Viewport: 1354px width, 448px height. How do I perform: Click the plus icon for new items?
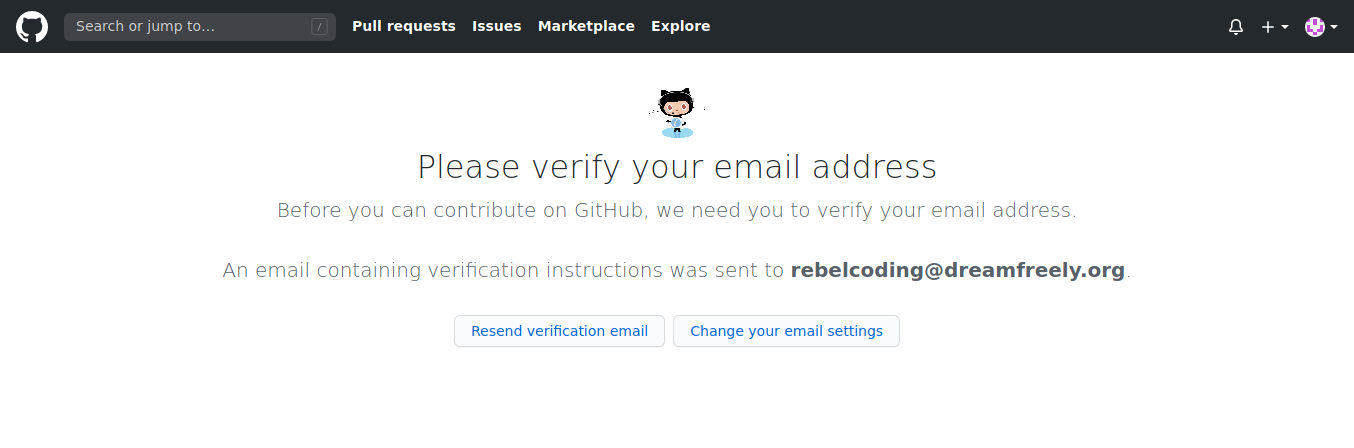click(x=1268, y=27)
